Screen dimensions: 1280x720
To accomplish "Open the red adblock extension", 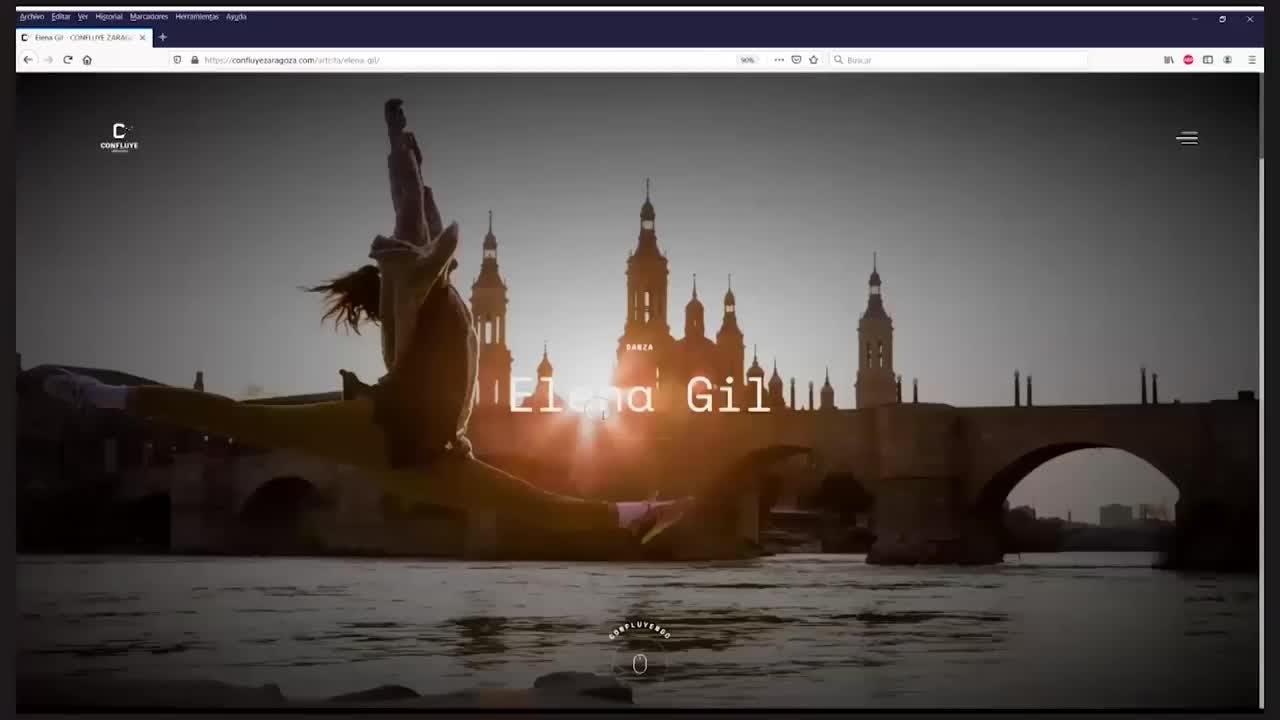I will [1188, 60].
